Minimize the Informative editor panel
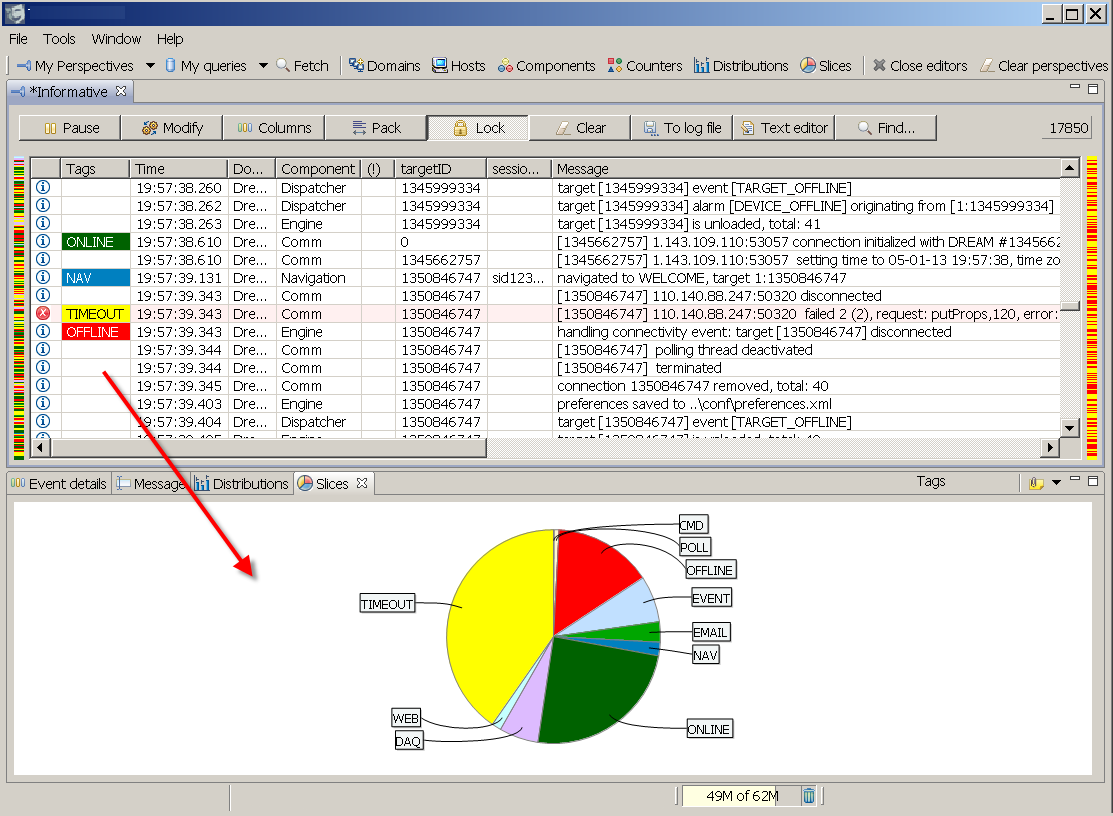 [x=1075, y=87]
